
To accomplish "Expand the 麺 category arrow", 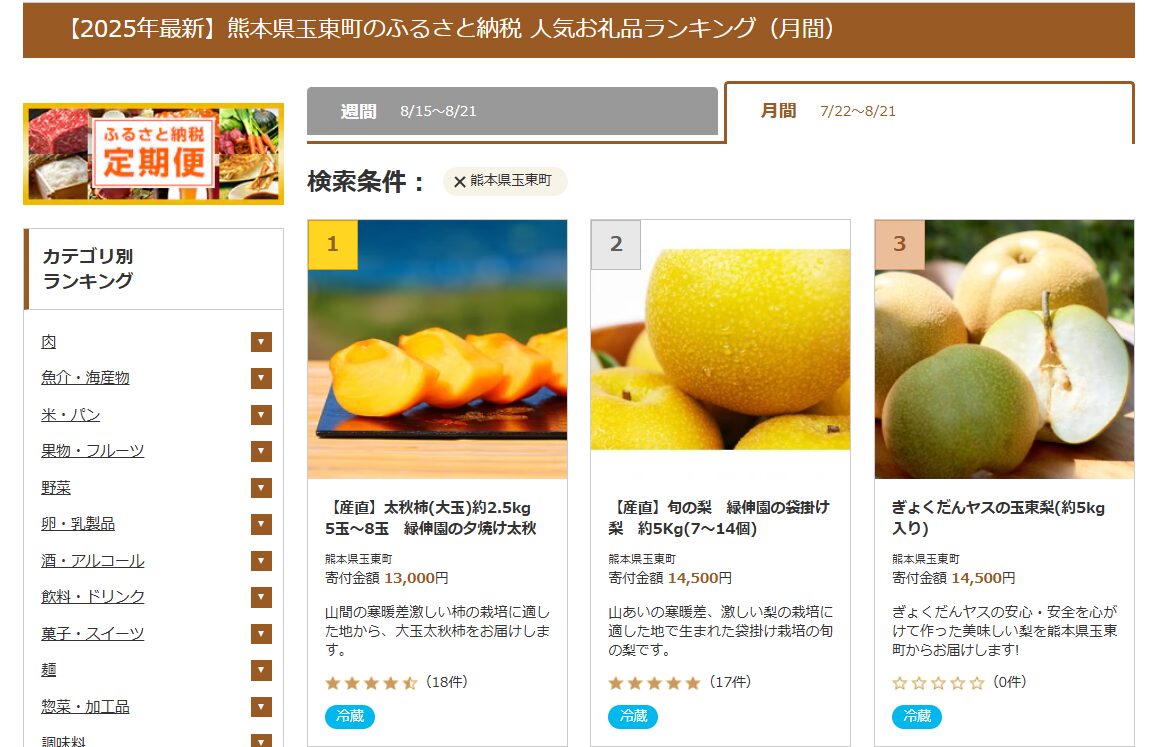I will click(x=261, y=670).
